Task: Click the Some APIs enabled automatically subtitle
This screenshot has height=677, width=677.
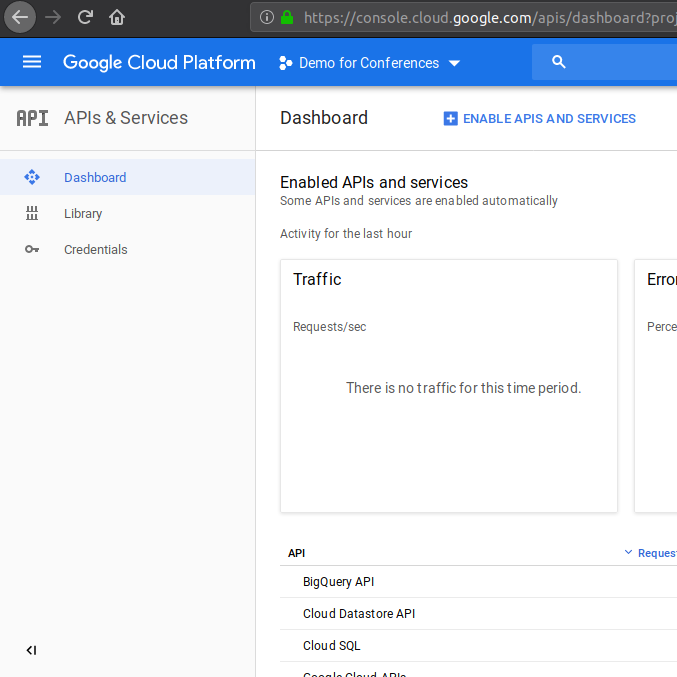Action: point(419,201)
